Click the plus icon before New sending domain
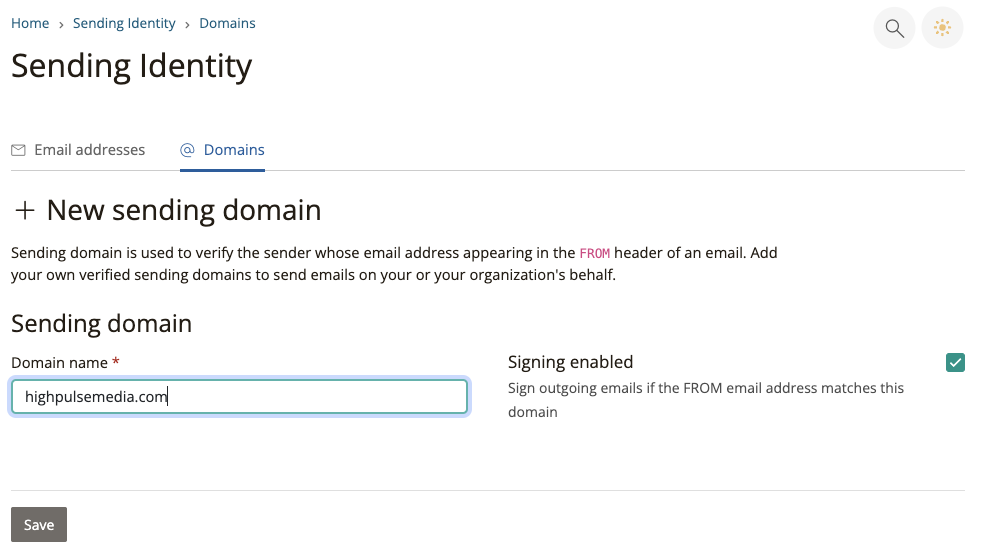 25,210
